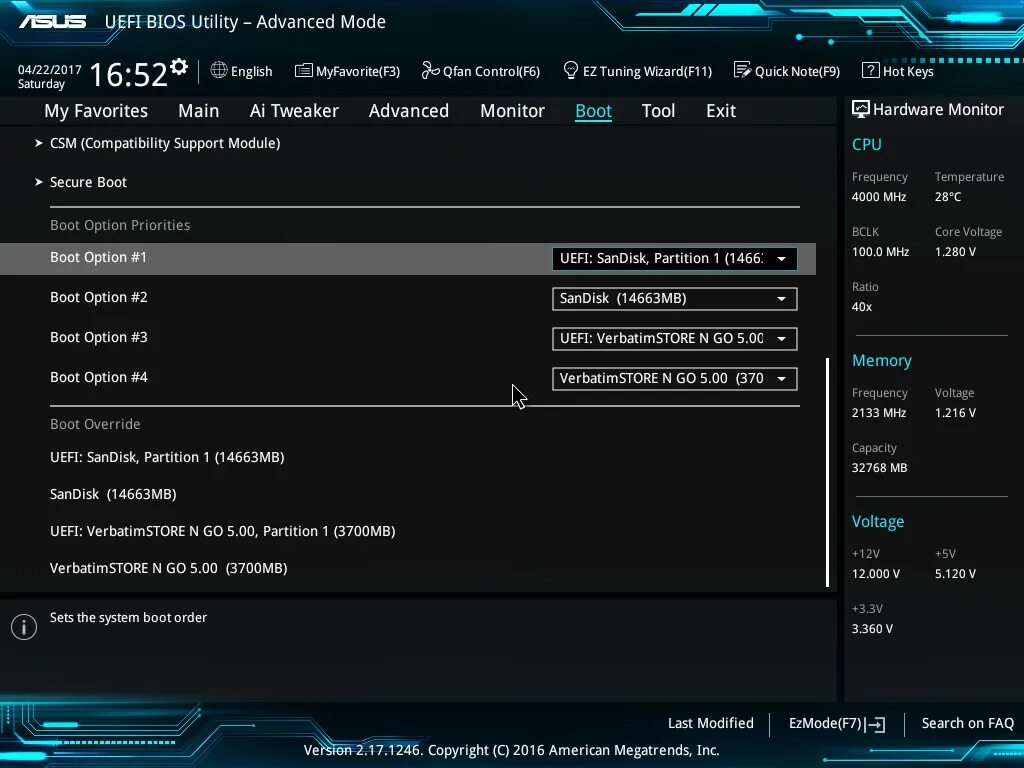Click Last Modified button
Screen dimensions: 1024x768
click(711, 723)
